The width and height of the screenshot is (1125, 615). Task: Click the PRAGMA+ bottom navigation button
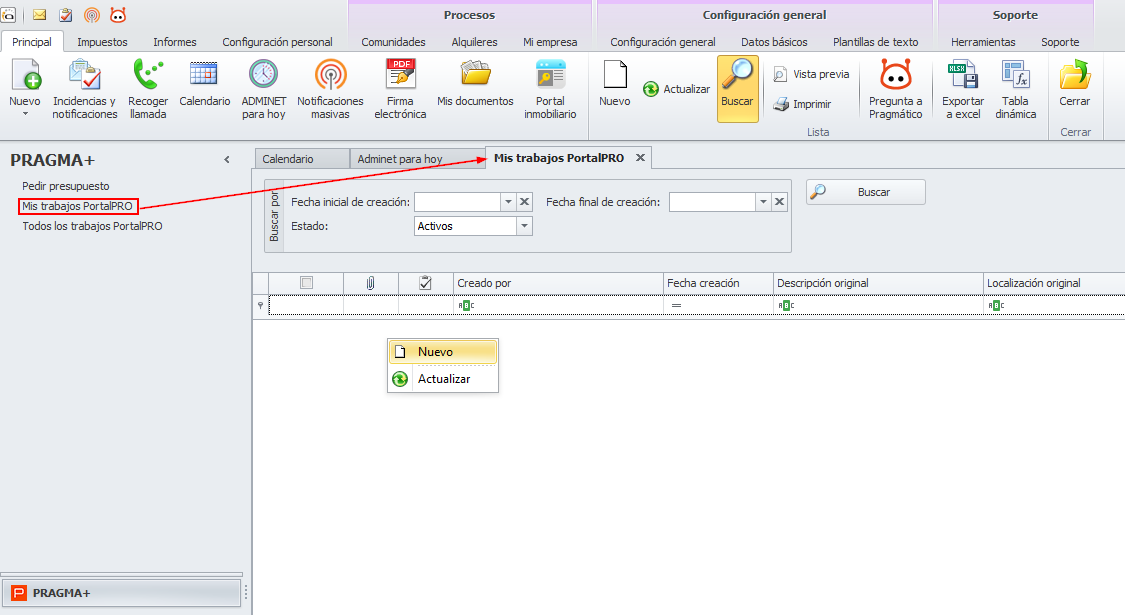coord(121,593)
